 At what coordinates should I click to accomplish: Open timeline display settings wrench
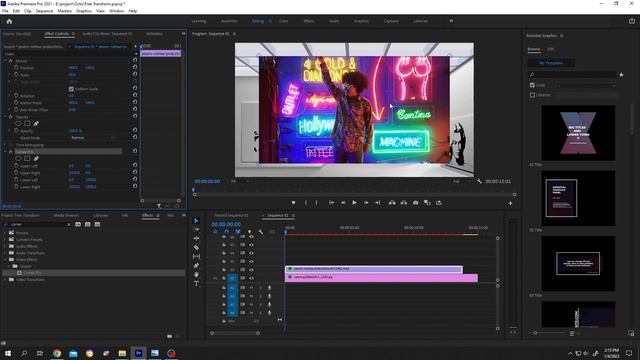point(261,232)
